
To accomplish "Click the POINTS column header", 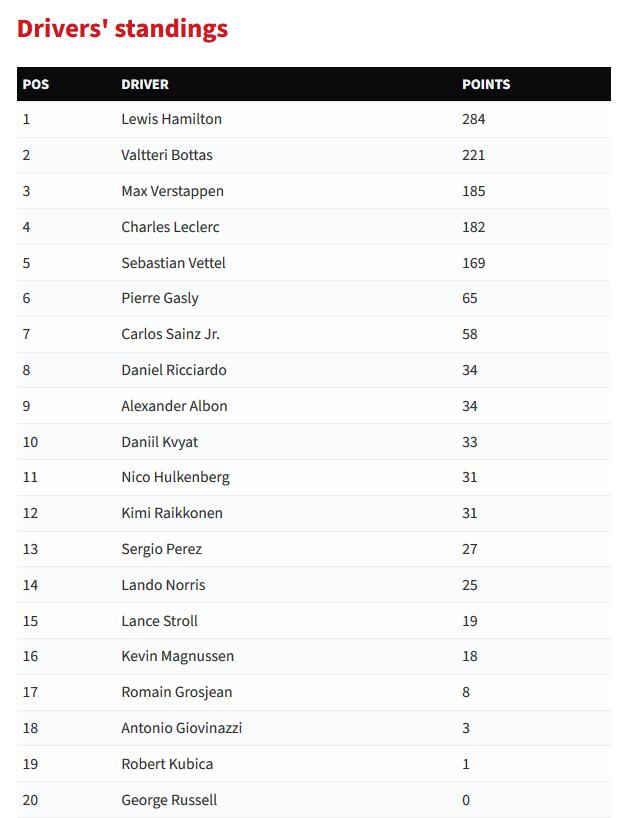I will (486, 85).
